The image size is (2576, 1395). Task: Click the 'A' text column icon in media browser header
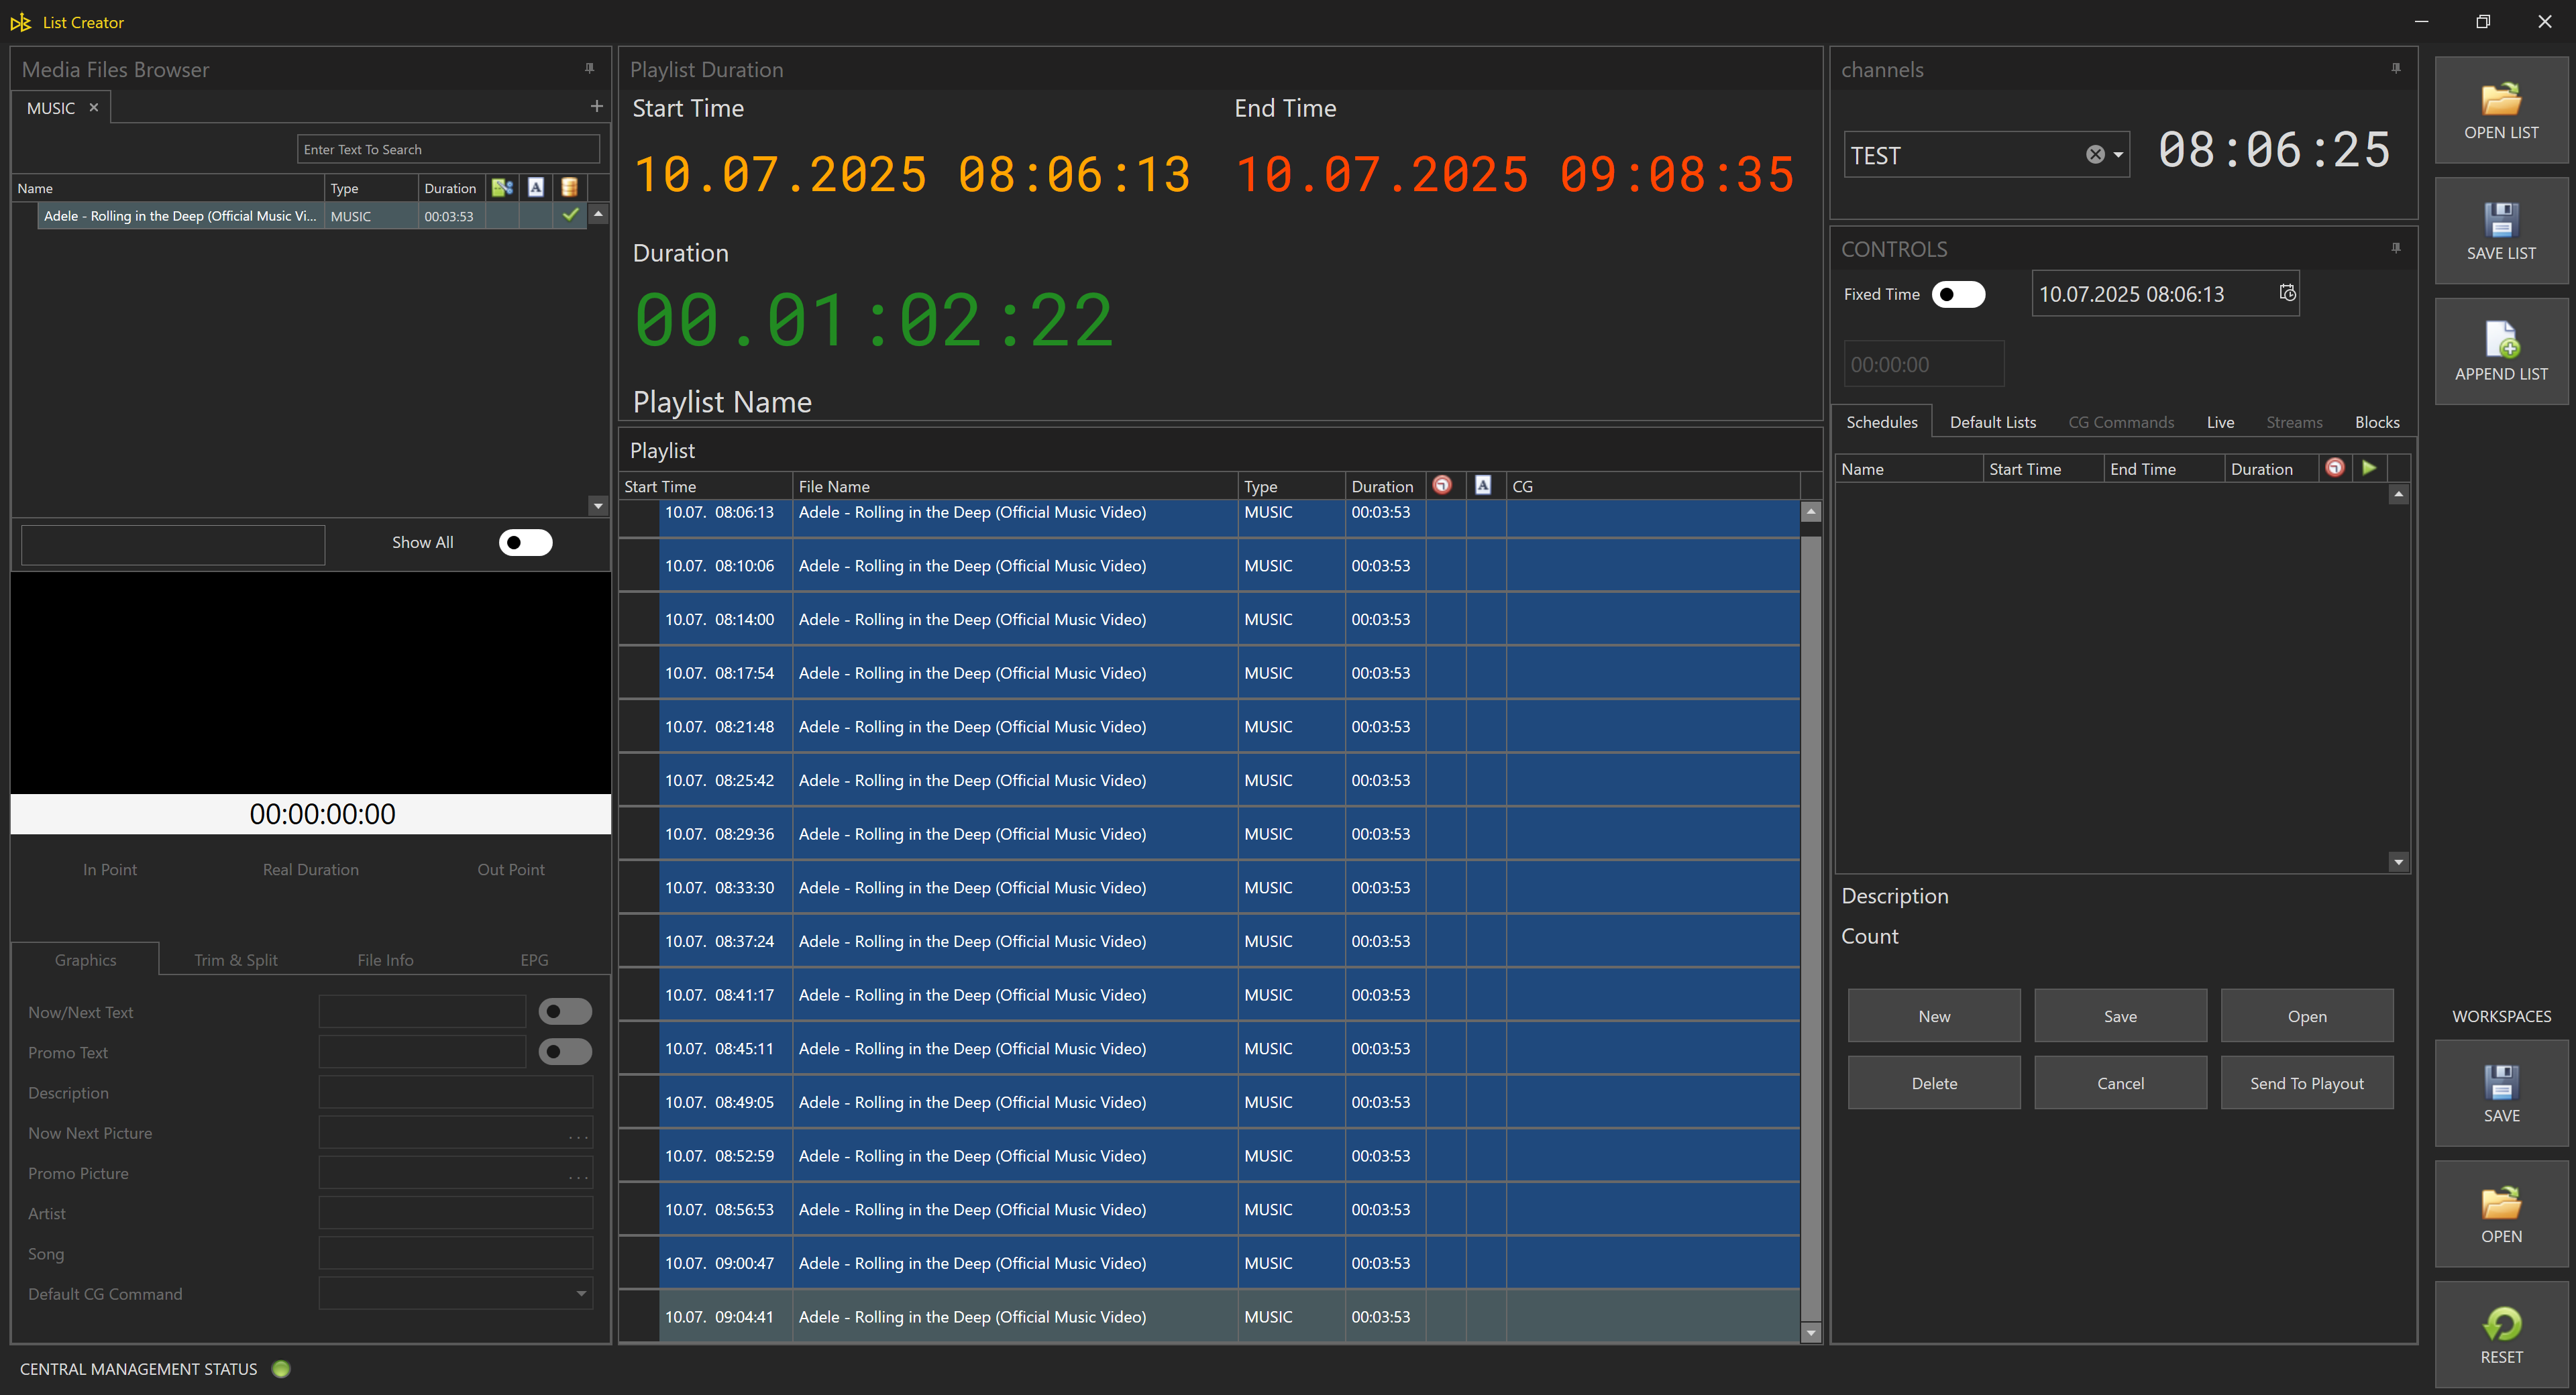[x=536, y=187]
